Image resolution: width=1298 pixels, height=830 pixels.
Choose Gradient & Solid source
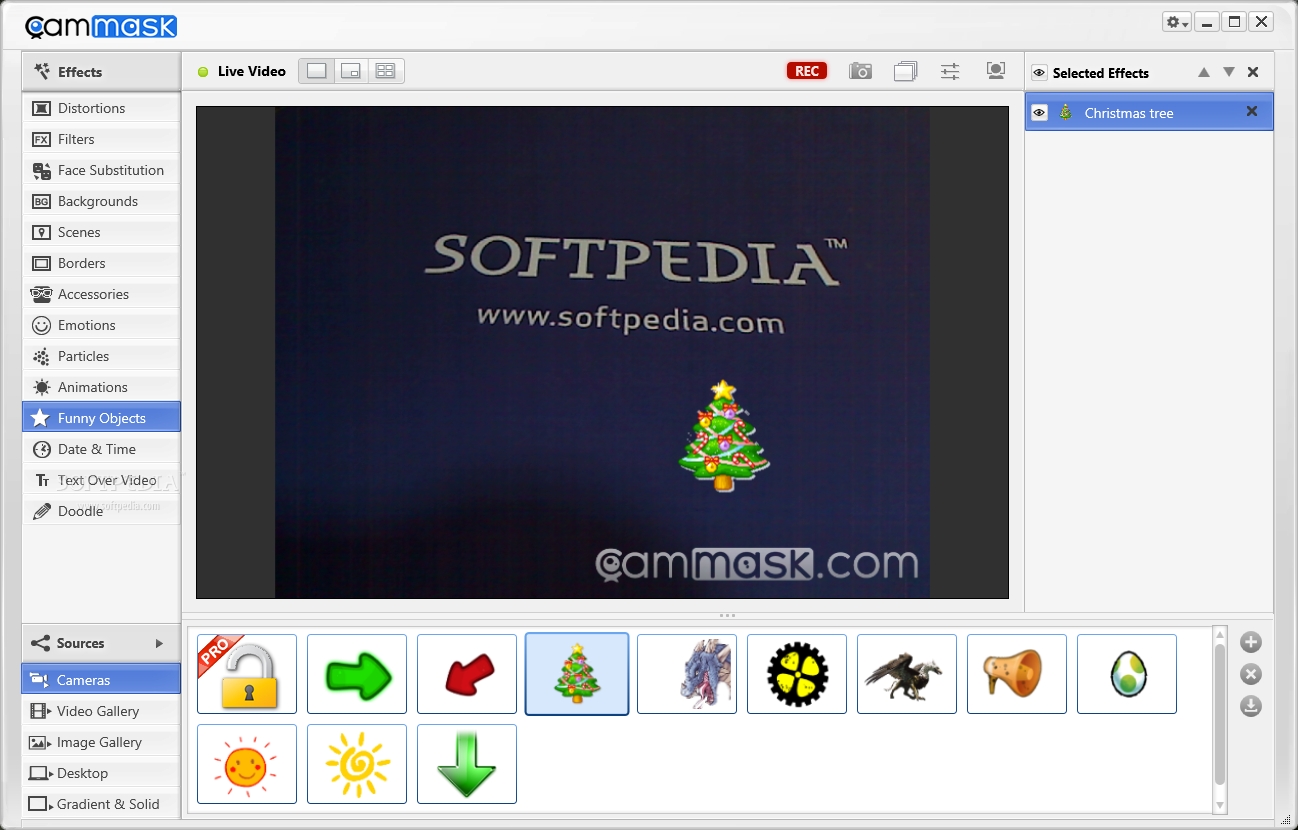[101, 804]
